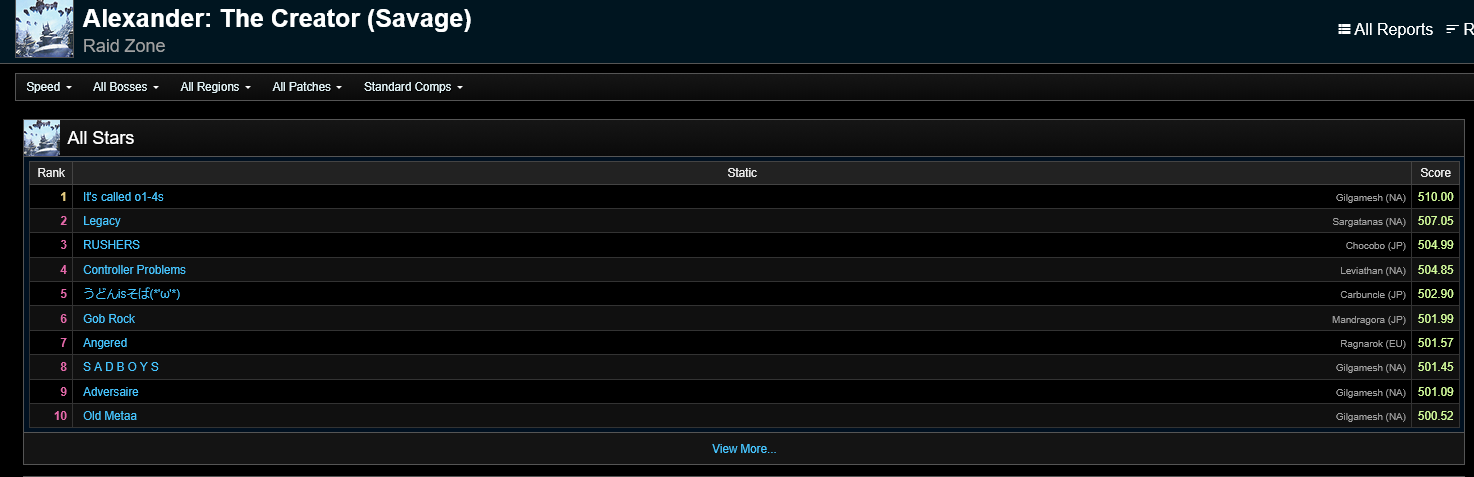Click score 504.99
1474x477 pixels.
click(x=1436, y=245)
